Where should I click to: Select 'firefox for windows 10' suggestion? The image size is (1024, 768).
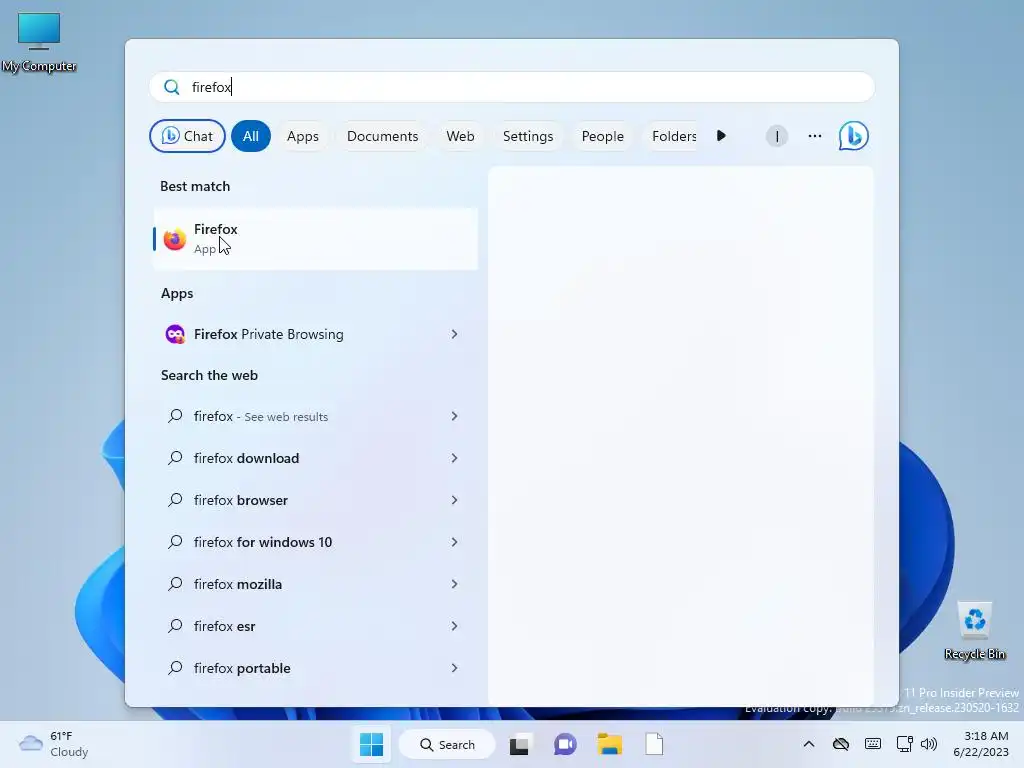tap(315, 542)
